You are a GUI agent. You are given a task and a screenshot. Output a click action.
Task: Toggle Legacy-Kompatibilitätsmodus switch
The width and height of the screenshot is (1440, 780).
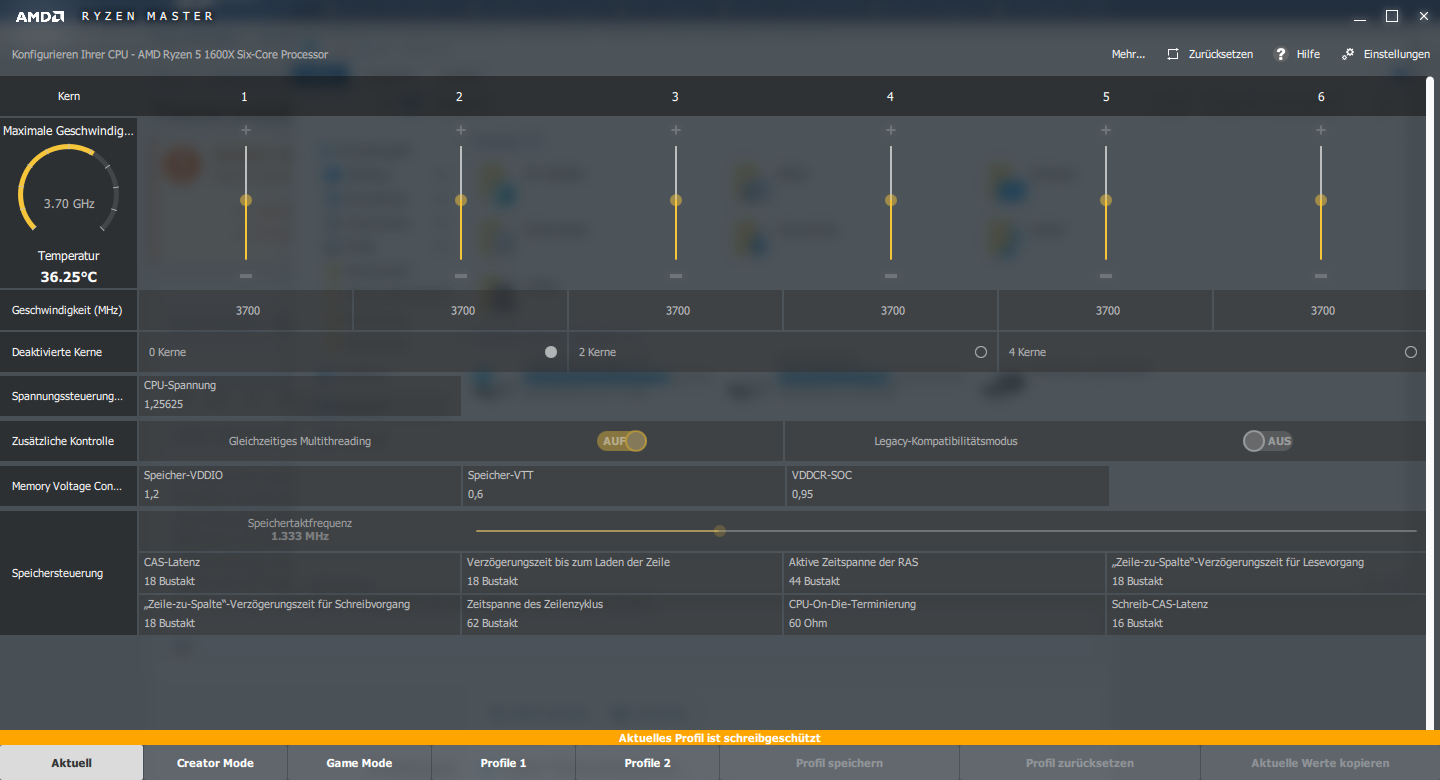[x=1268, y=441]
